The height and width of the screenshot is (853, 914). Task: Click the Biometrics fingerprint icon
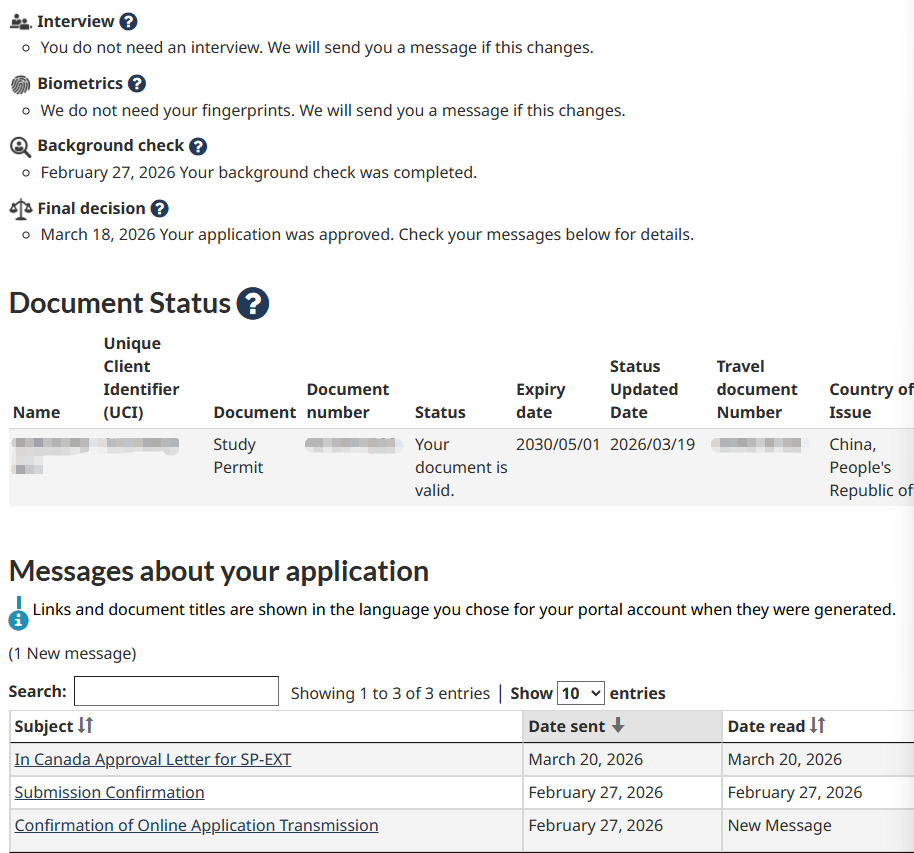[x=20, y=85]
